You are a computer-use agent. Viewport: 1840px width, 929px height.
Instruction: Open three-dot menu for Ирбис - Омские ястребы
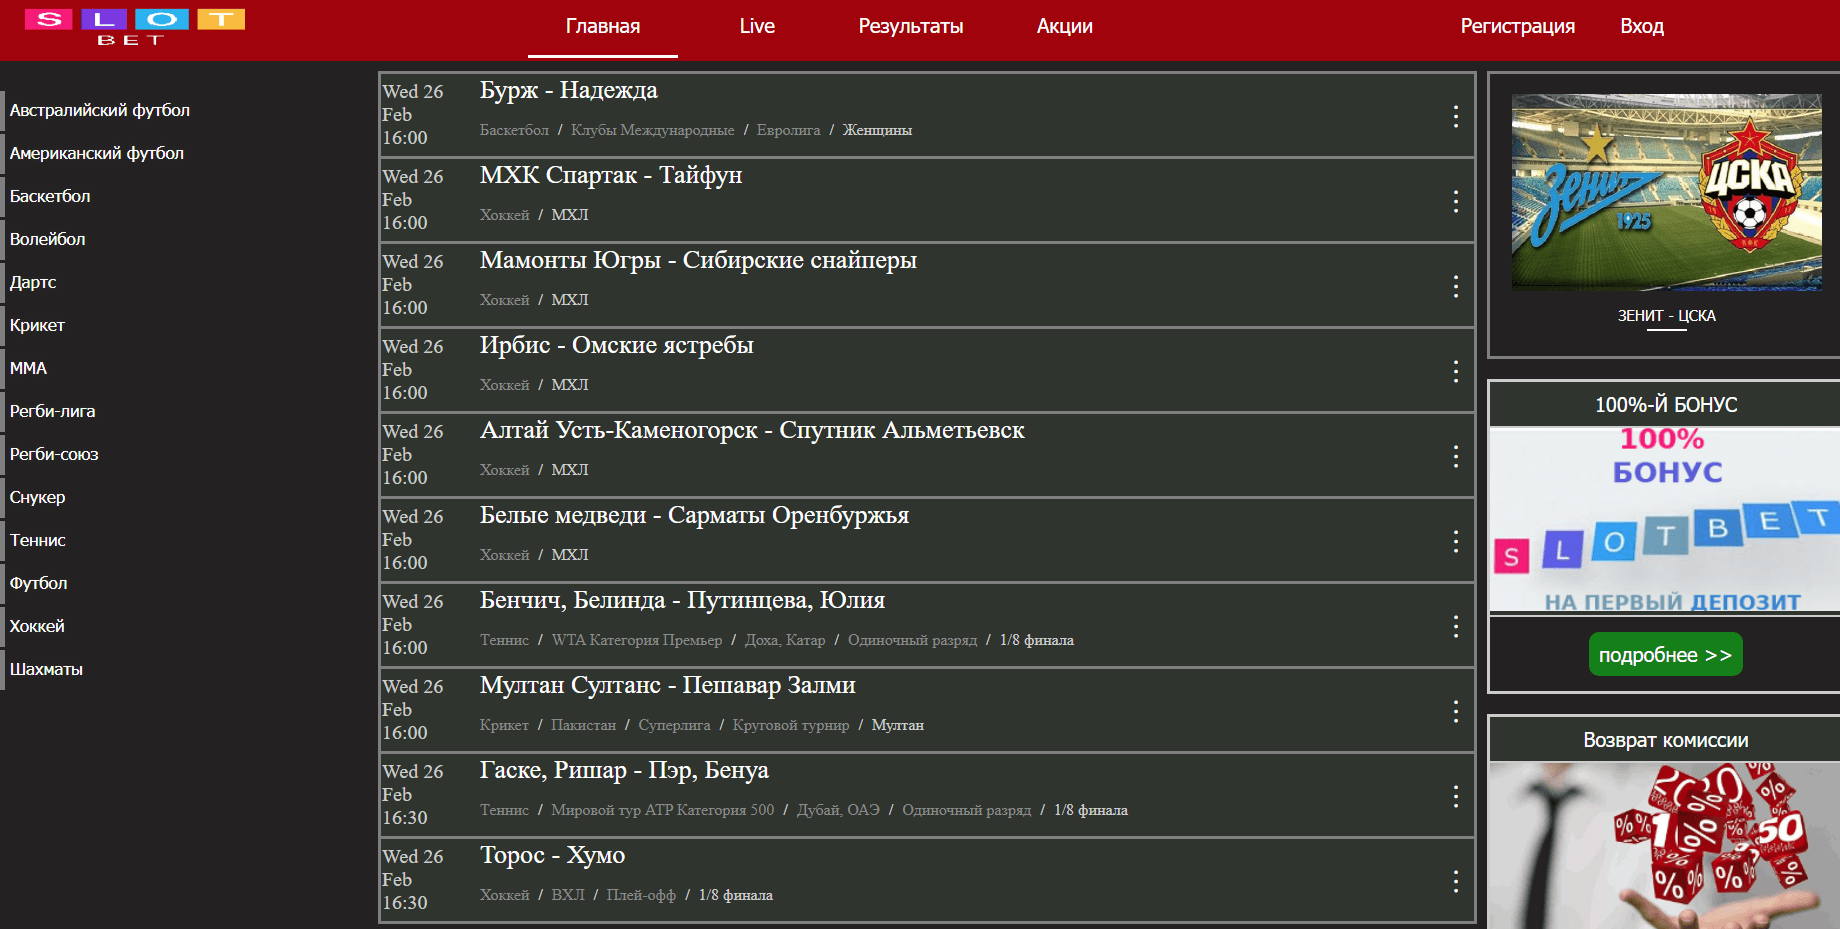(1455, 371)
